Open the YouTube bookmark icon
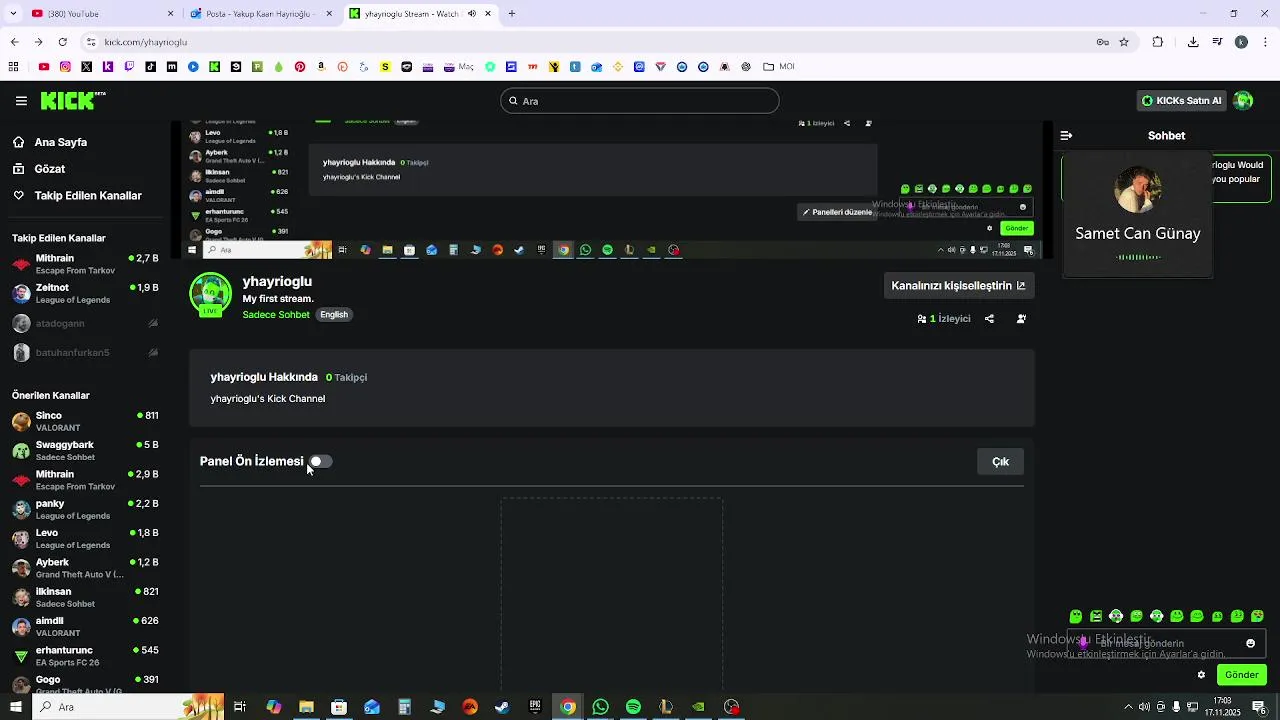 pyautogui.click(x=44, y=67)
